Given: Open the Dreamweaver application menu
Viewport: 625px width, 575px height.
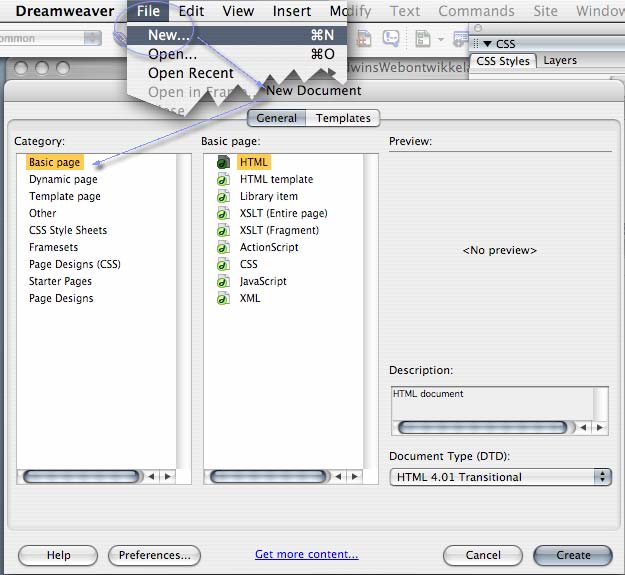Looking at the screenshot, I should pos(65,11).
